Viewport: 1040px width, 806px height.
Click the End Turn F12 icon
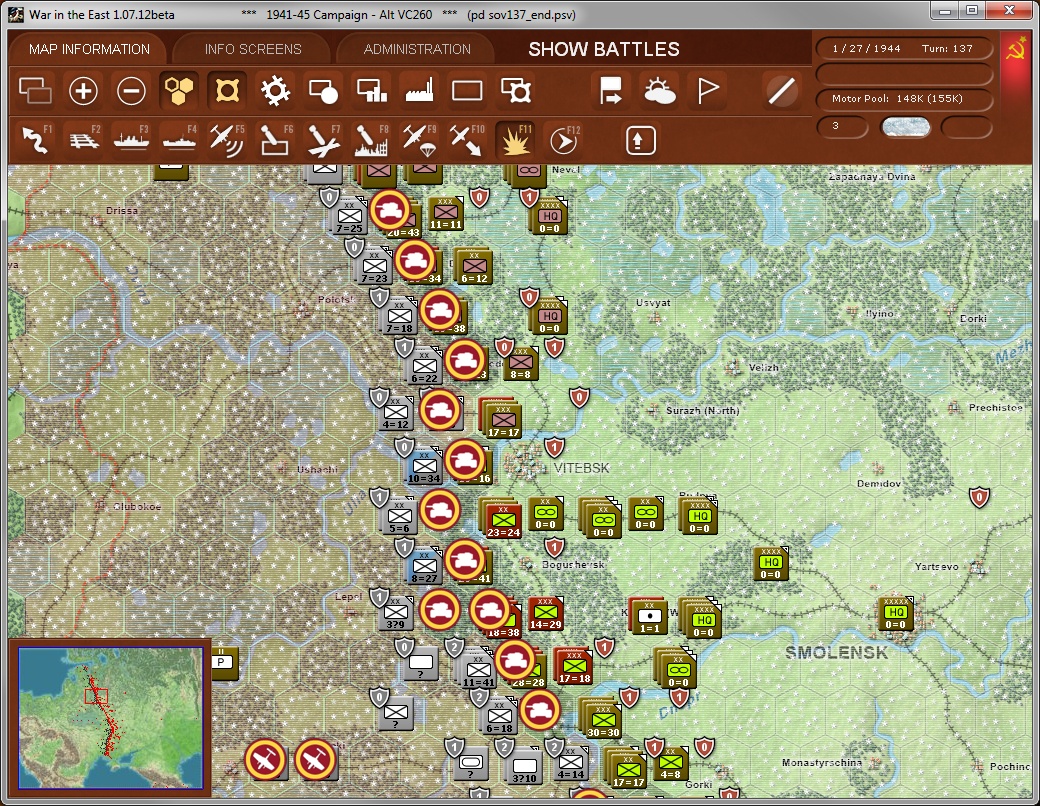click(564, 140)
